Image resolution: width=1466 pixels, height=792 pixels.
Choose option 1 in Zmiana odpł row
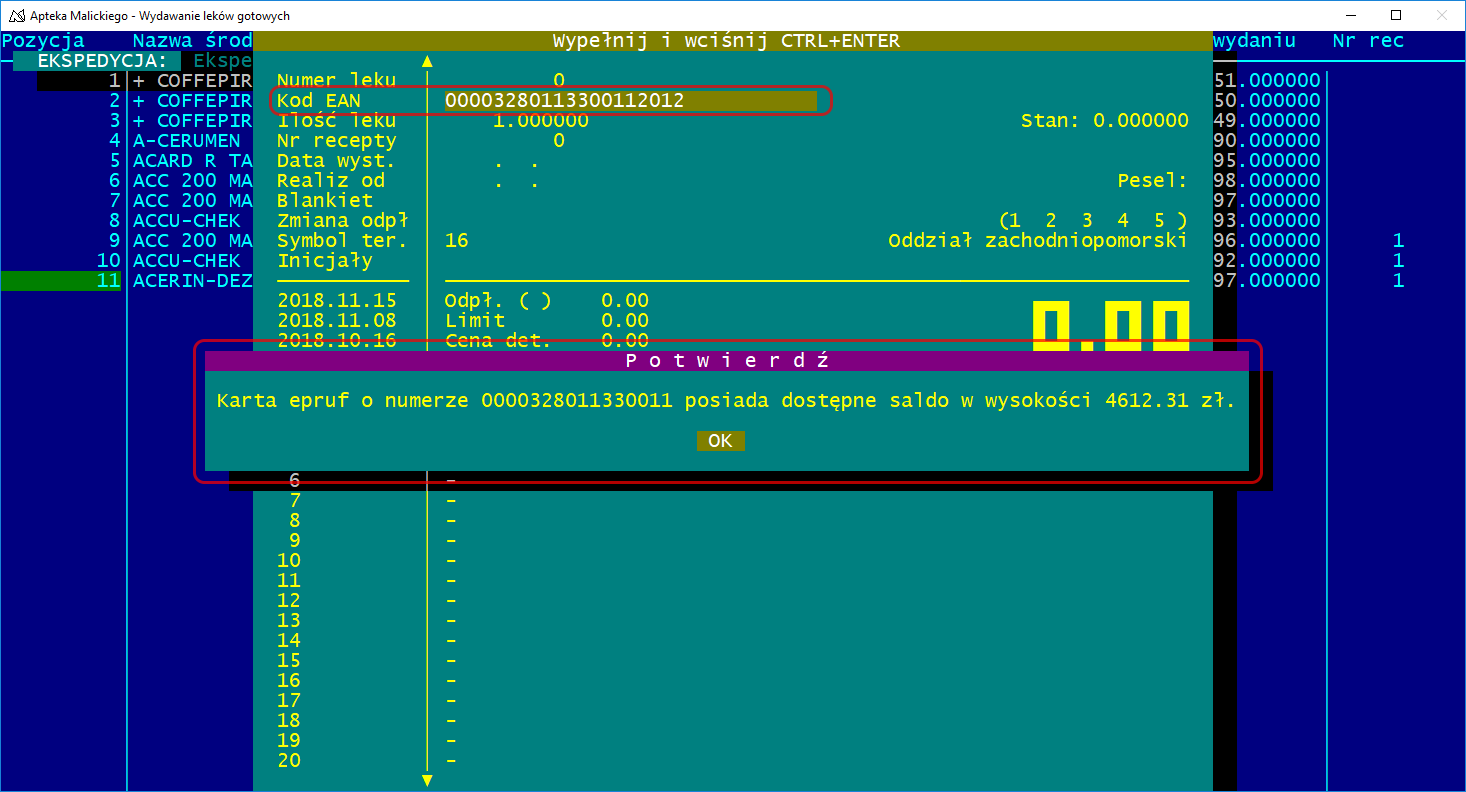point(1015,221)
